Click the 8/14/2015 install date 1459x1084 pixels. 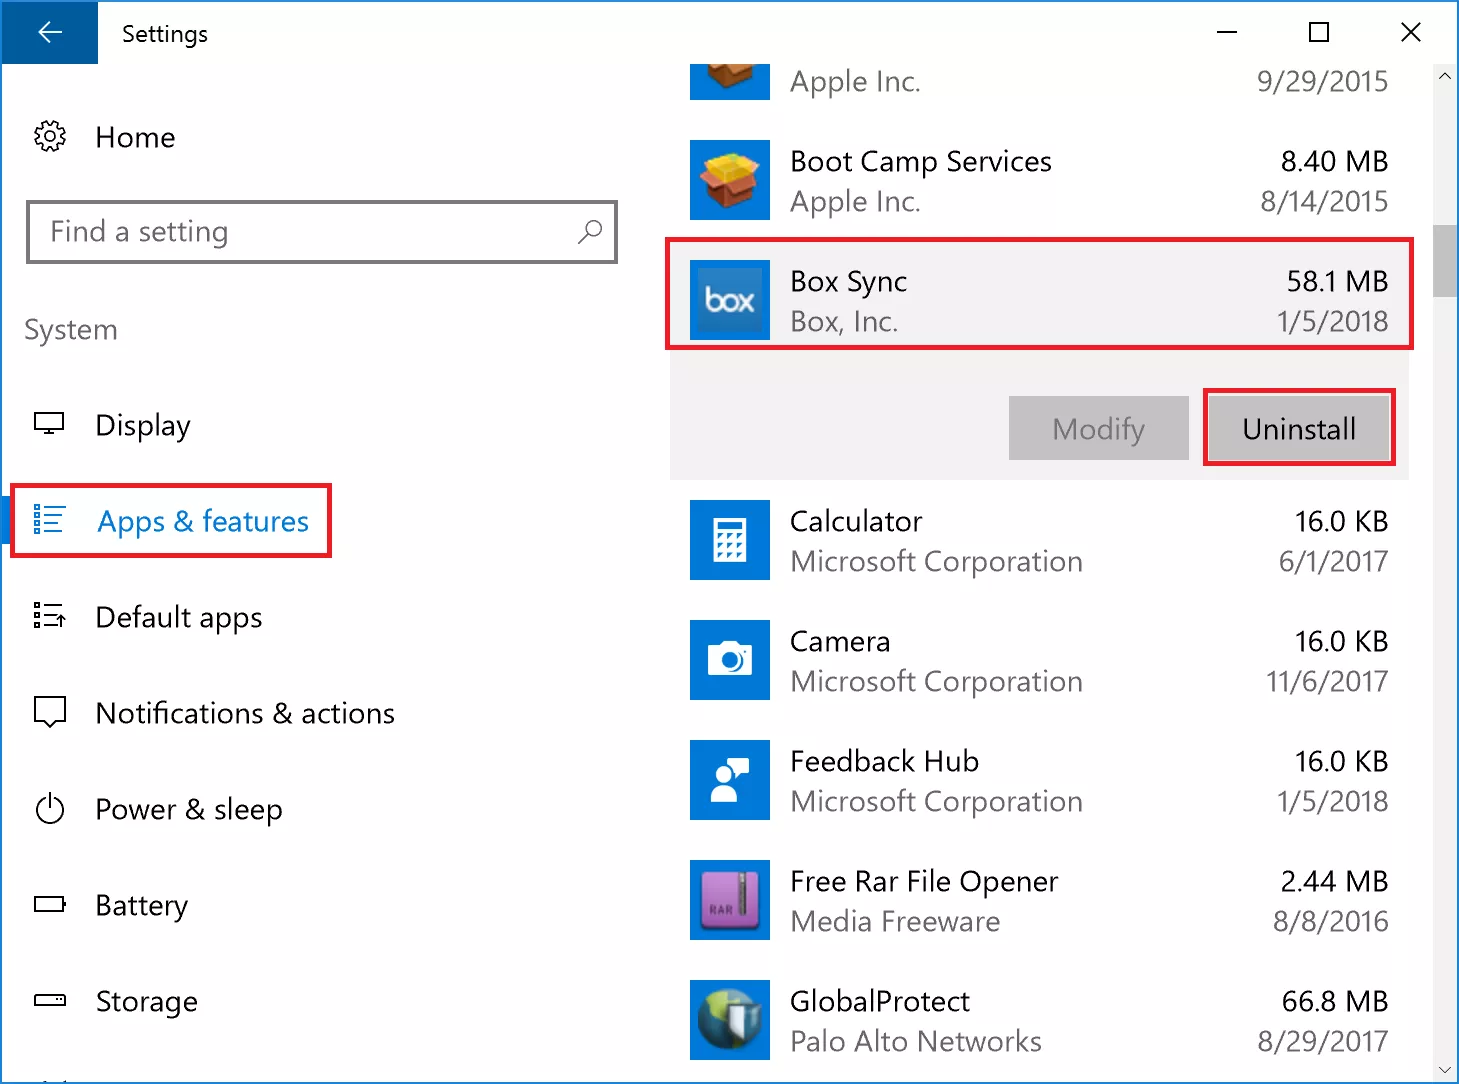point(1324,201)
